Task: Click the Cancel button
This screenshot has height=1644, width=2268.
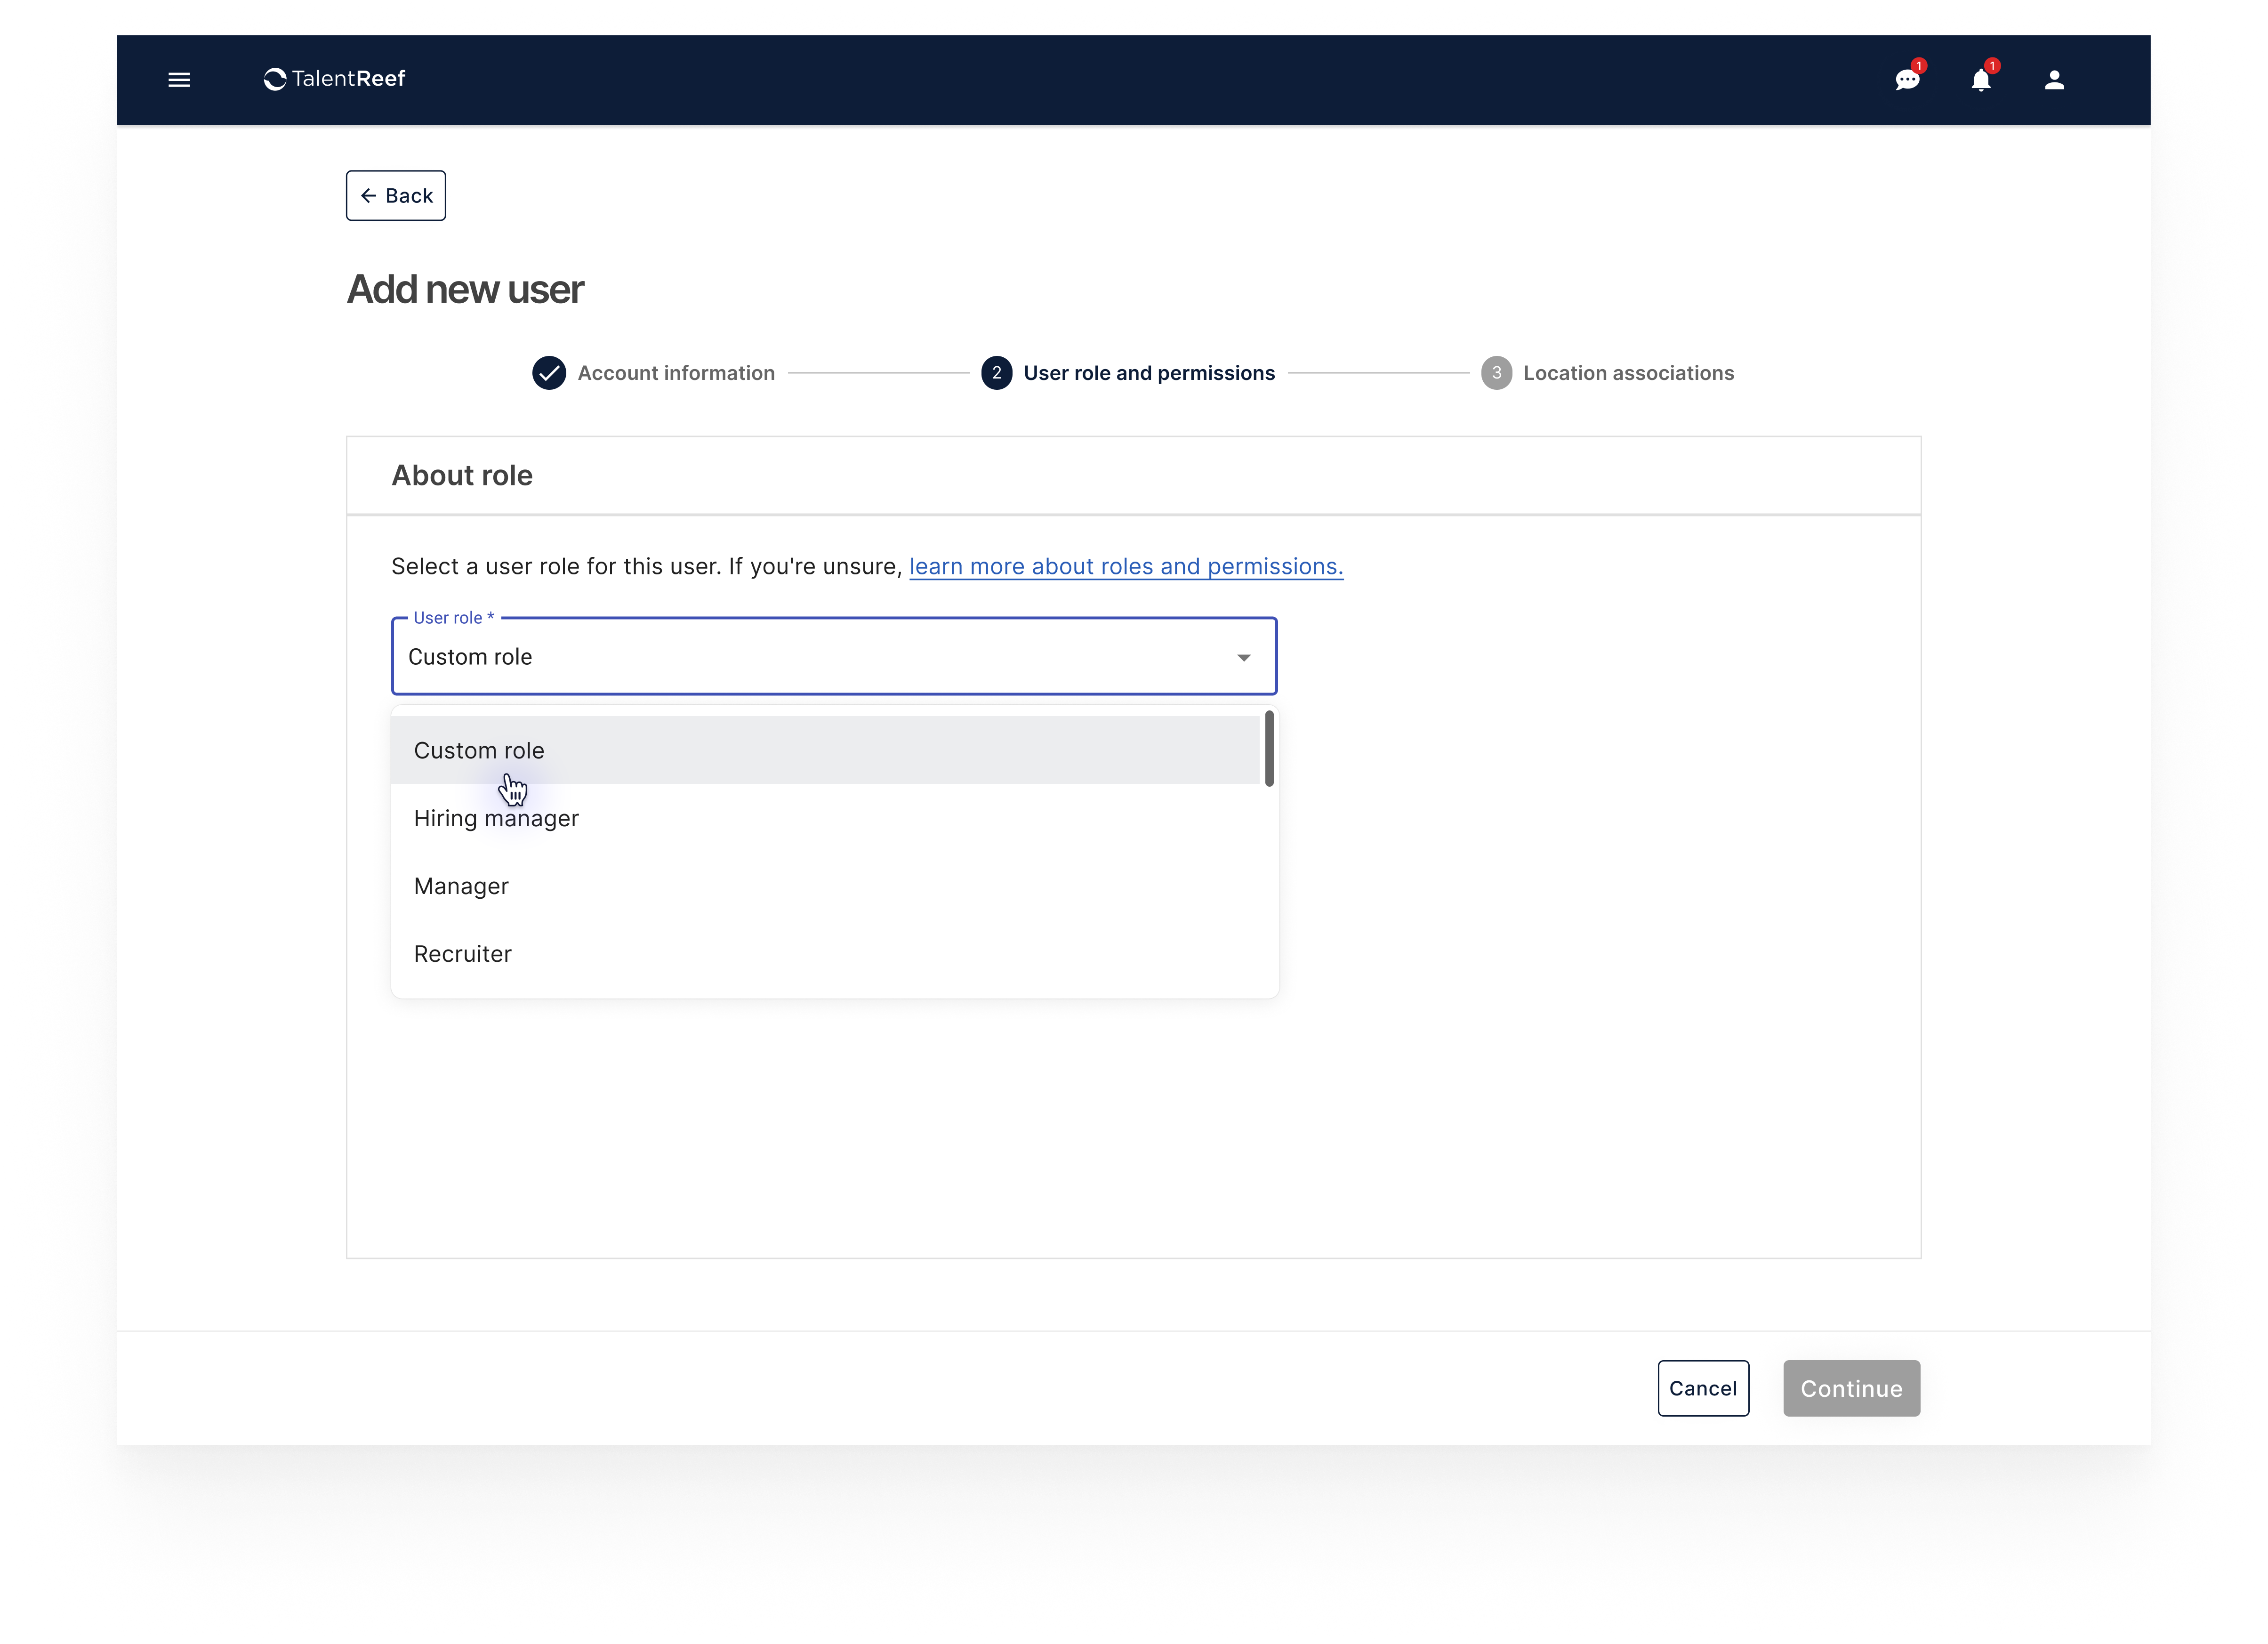Action: (1703, 1388)
